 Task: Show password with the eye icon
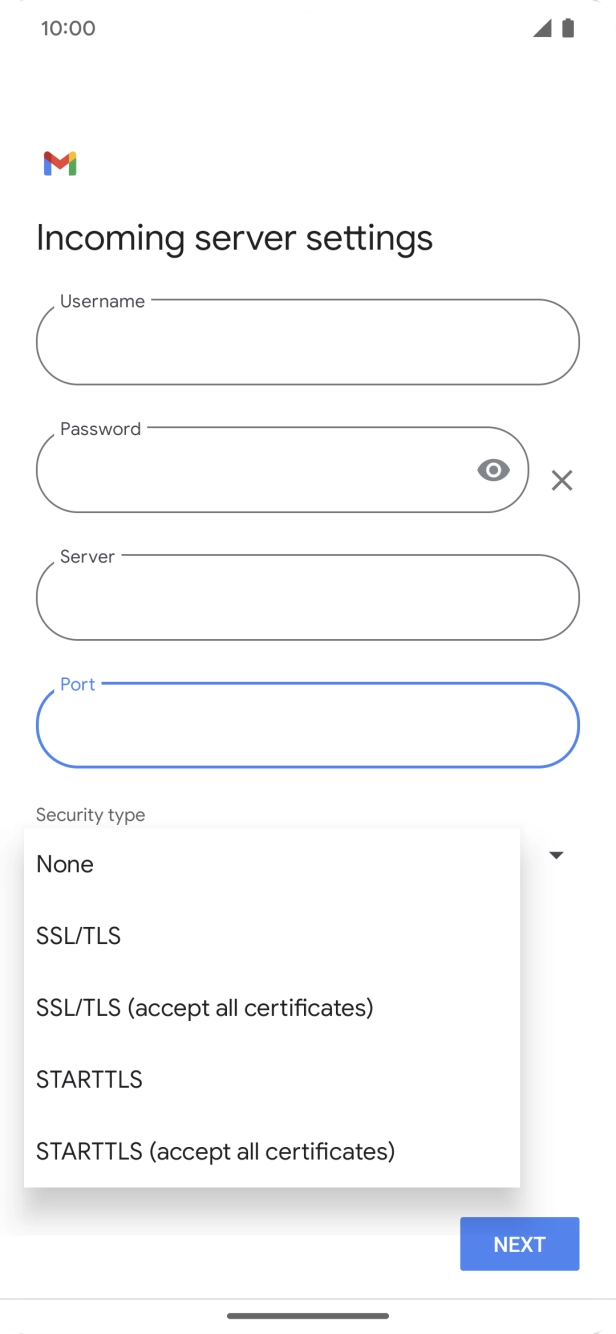tap(493, 470)
